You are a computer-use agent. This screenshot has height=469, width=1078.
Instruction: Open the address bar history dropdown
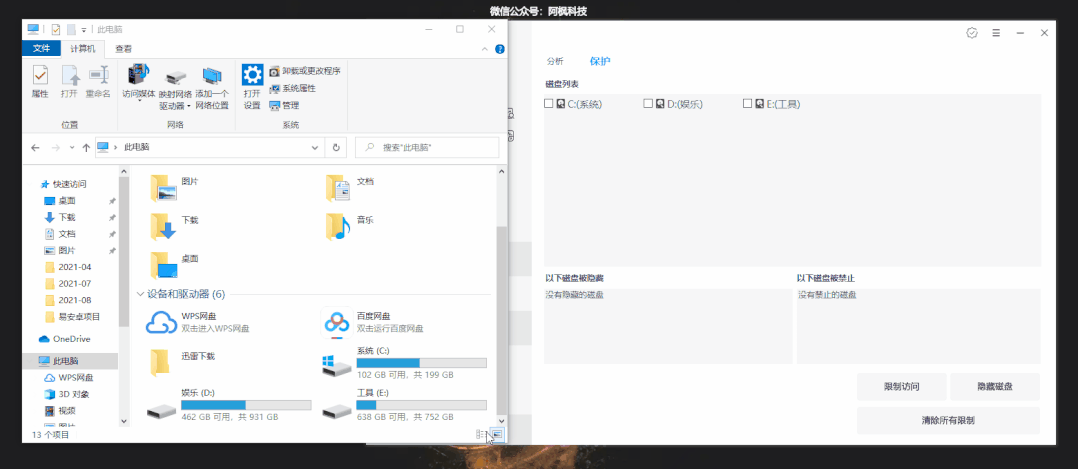pyautogui.click(x=316, y=147)
